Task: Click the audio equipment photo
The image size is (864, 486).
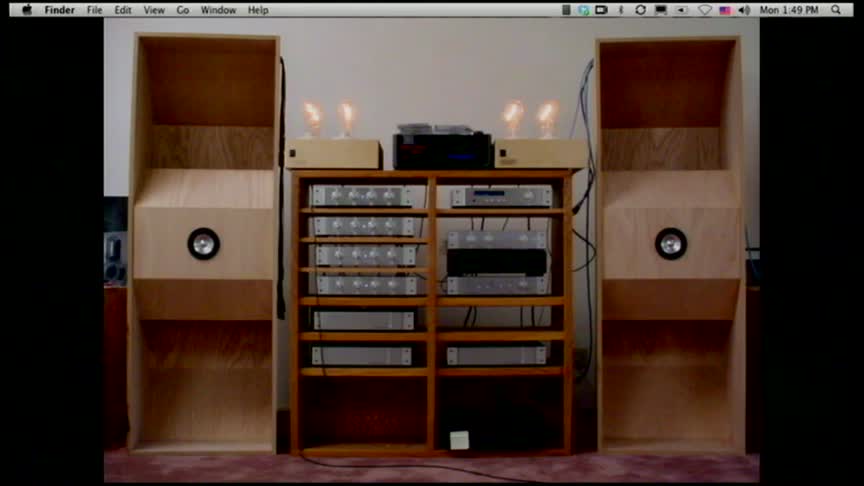Action: tap(431, 250)
